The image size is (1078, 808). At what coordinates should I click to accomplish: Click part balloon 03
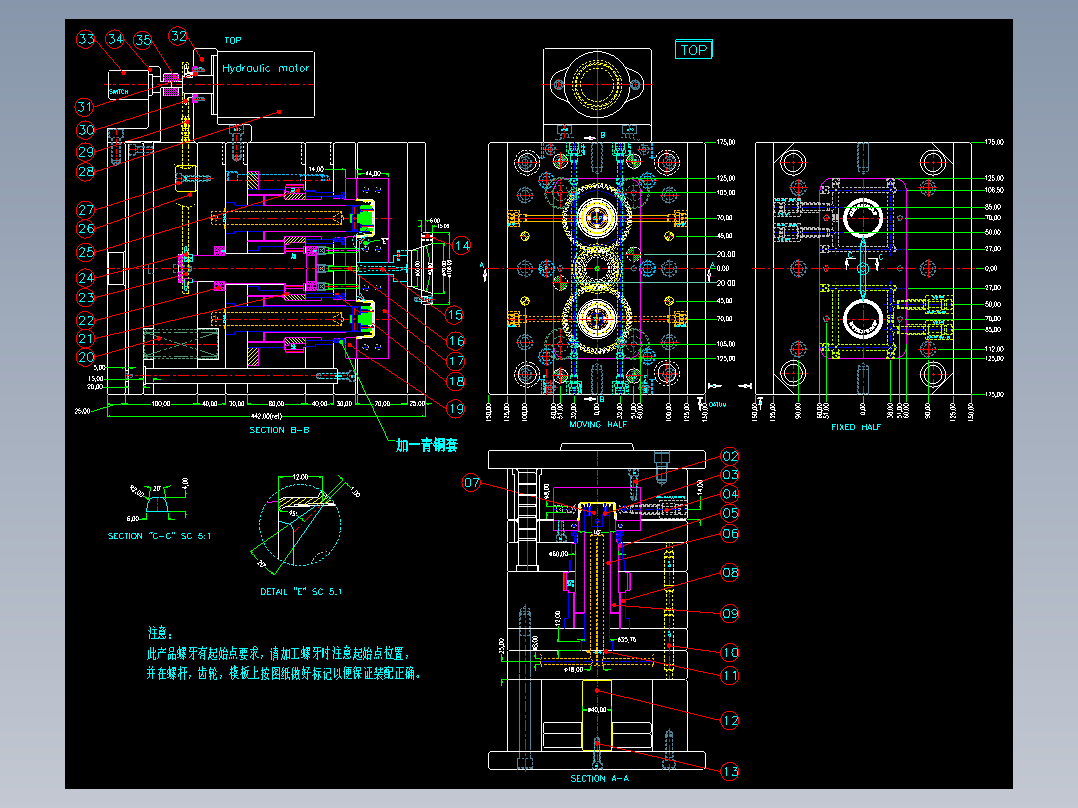[x=730, y=474]
